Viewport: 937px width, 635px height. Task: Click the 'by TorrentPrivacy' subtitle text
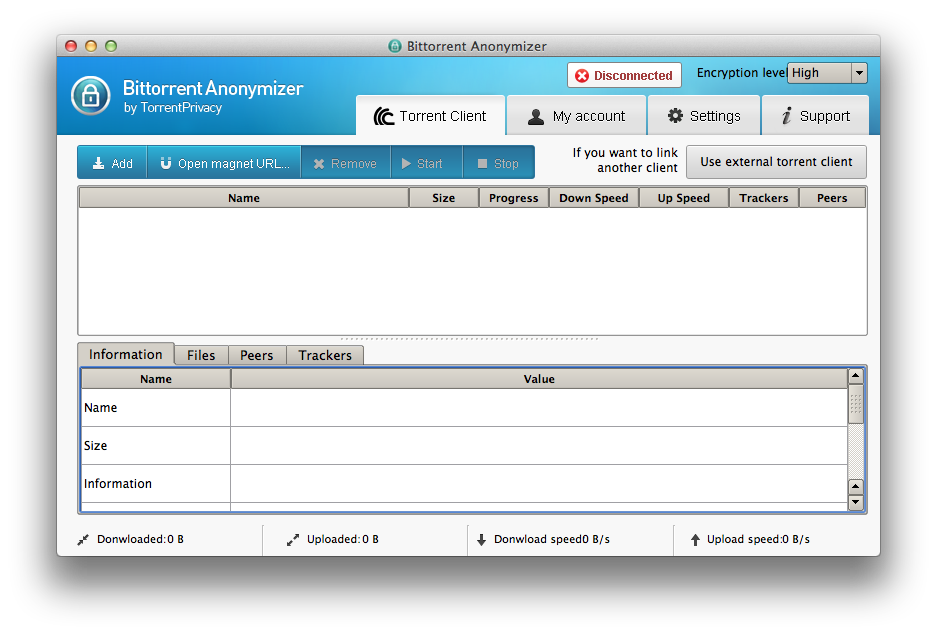(x=173, y=108)
